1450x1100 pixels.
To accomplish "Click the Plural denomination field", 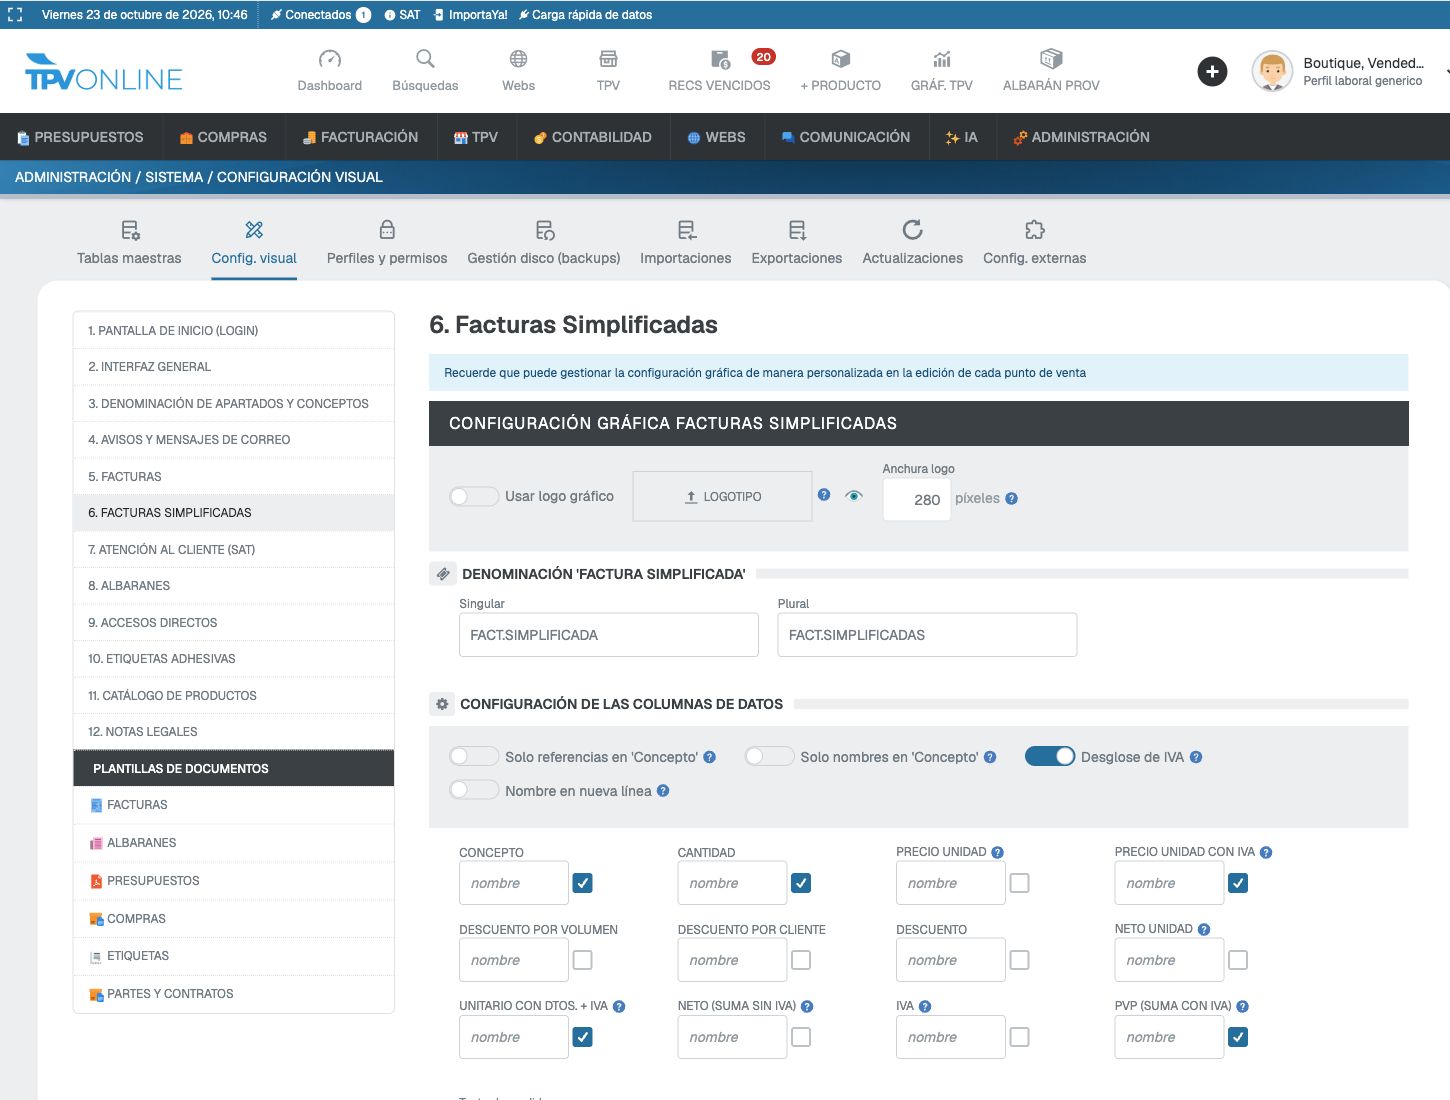I will pyautogui.click(x=927, y=635).
